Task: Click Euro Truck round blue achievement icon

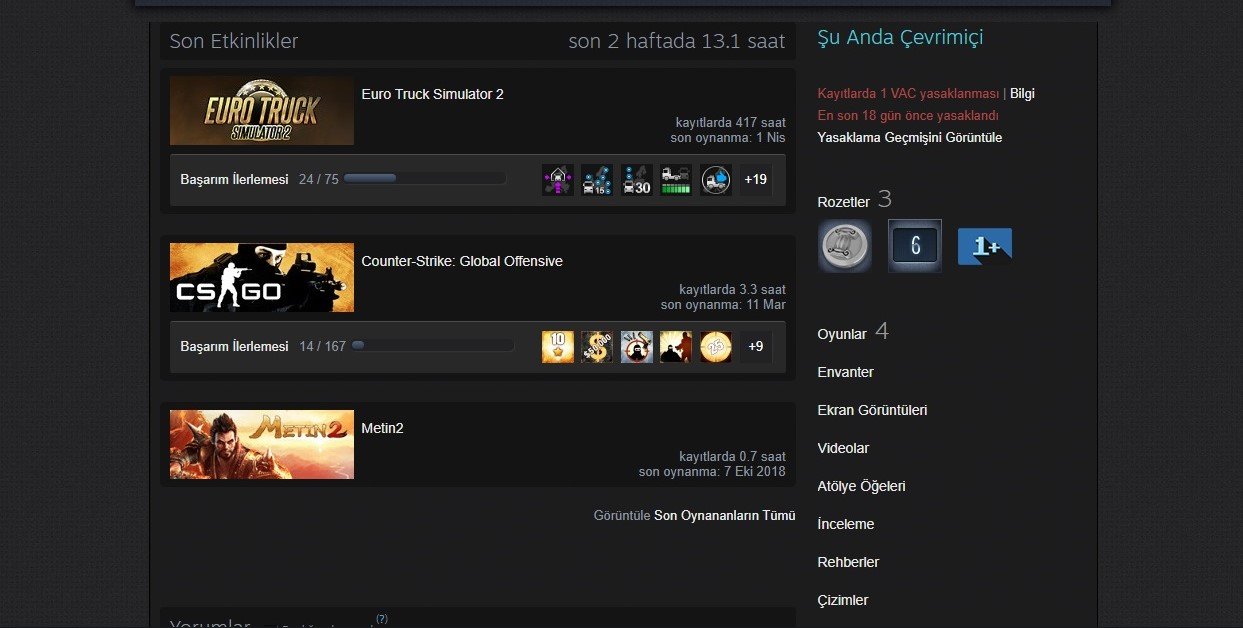Action: click(x=716, y=180)
